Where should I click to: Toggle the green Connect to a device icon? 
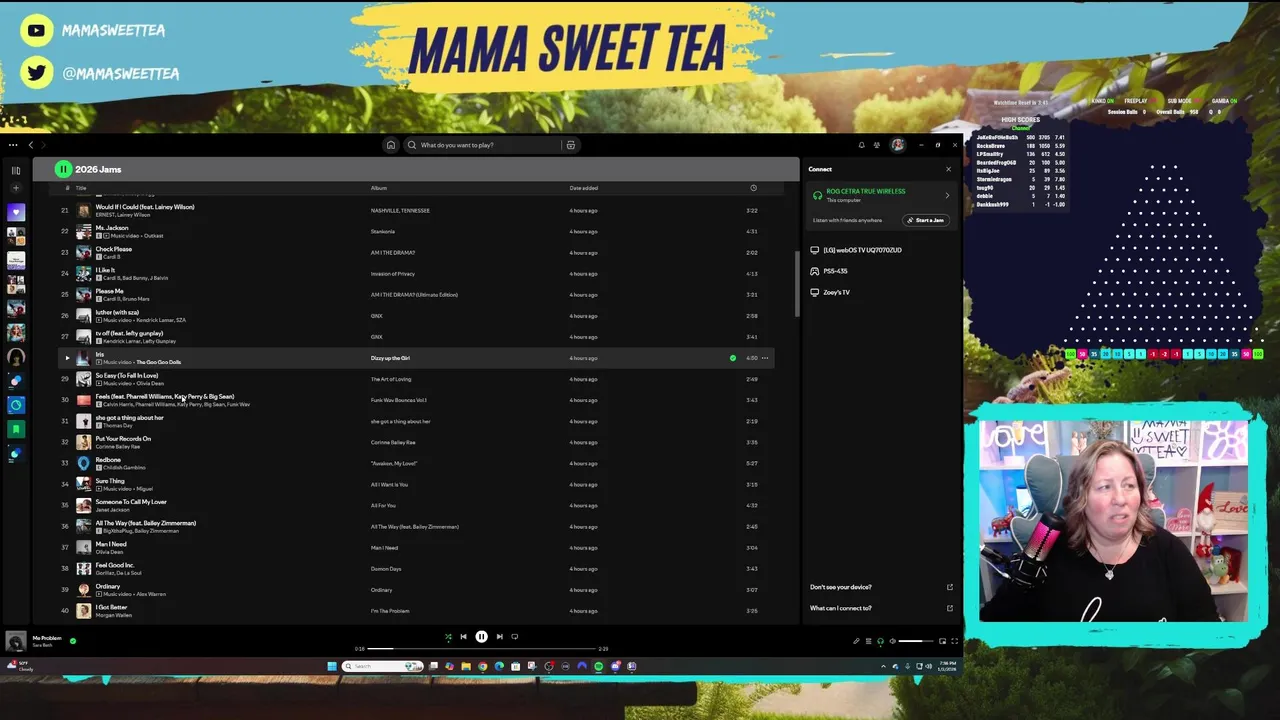coord(880,641)
